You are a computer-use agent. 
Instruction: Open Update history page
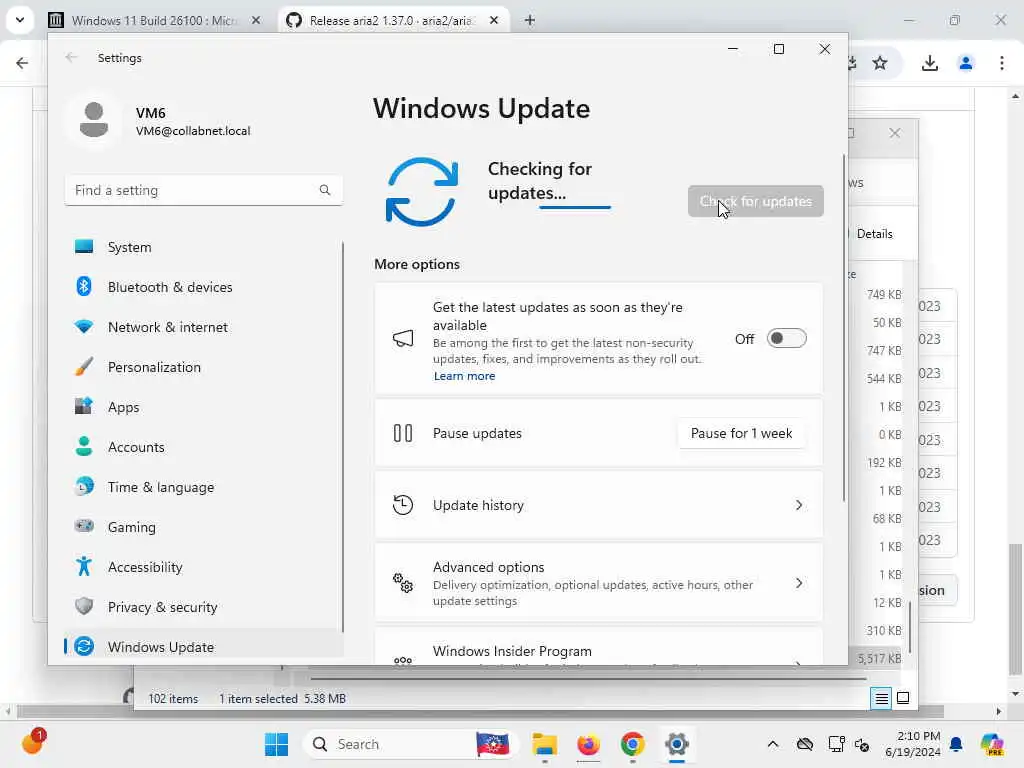[598, 505]
